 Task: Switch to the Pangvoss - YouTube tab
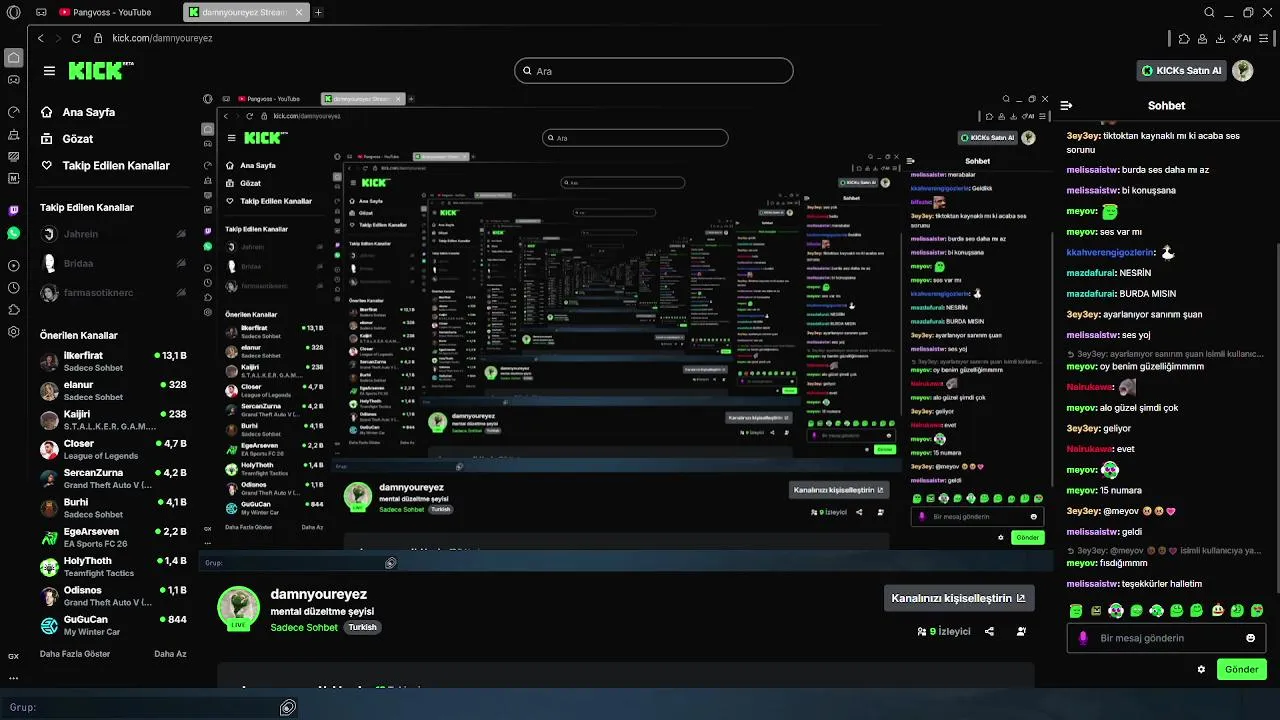point(105,12)
